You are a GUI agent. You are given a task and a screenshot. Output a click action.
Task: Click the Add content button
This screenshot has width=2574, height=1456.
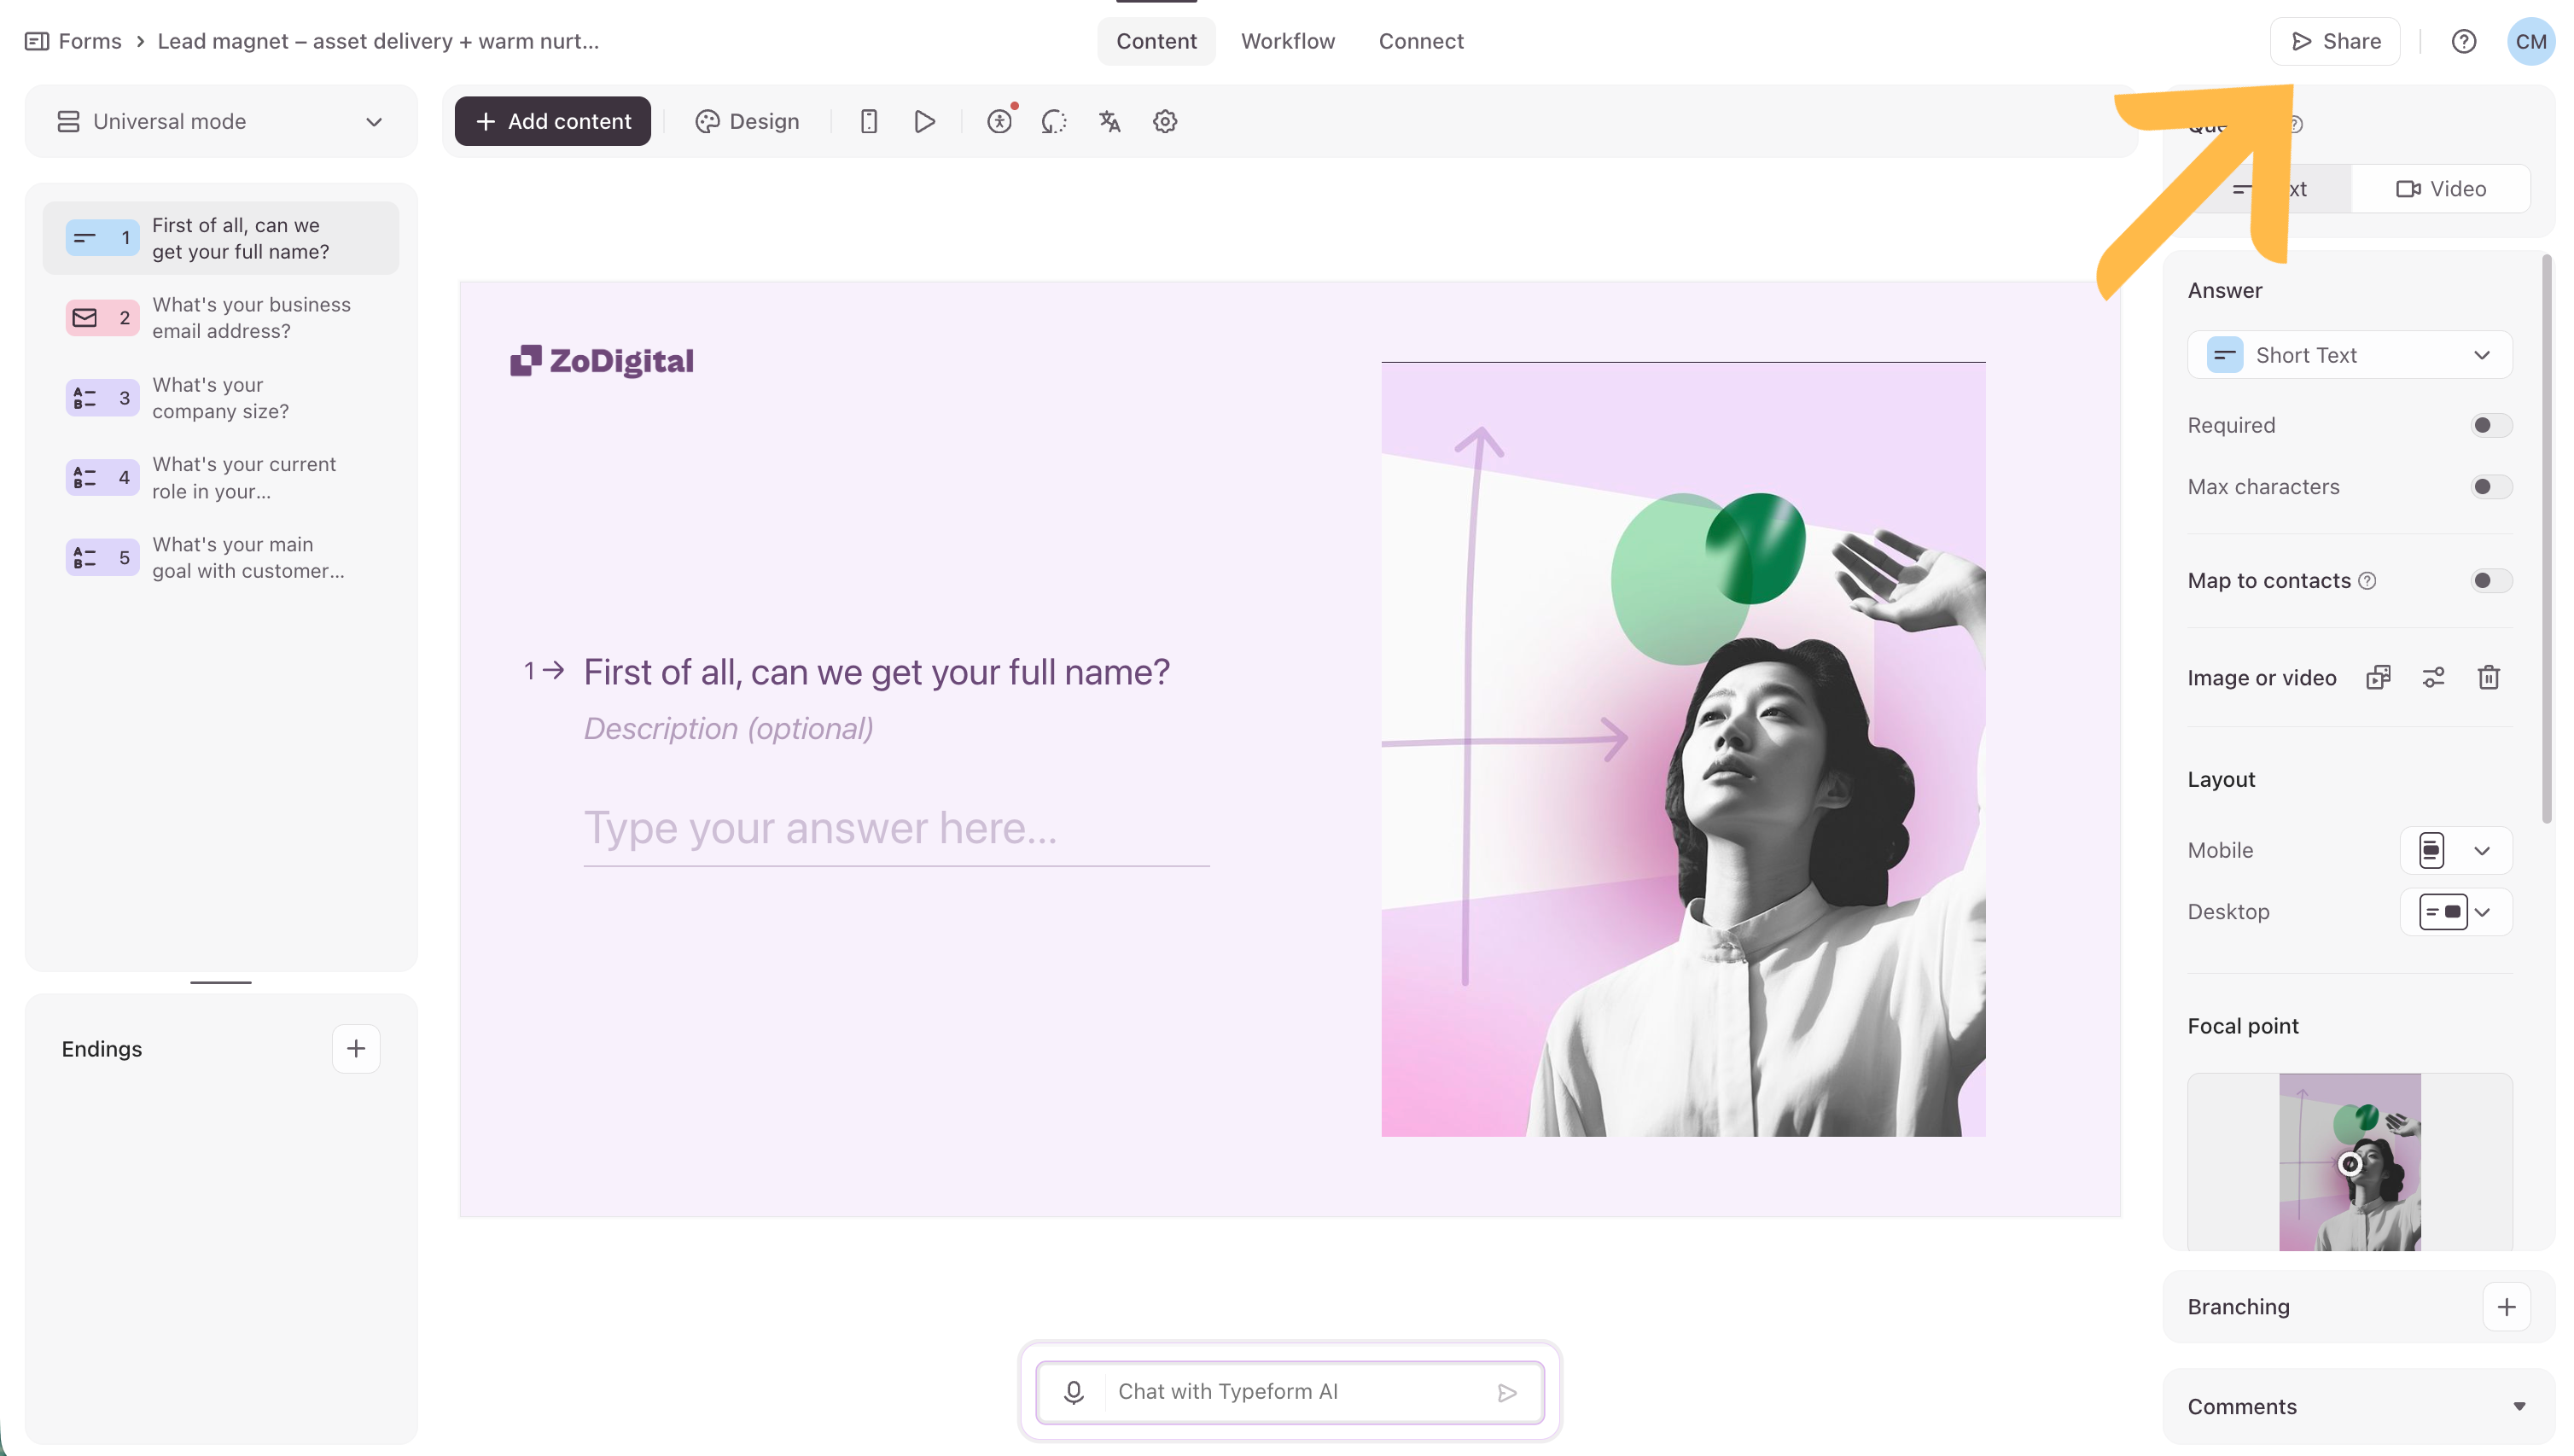(552, 121)
